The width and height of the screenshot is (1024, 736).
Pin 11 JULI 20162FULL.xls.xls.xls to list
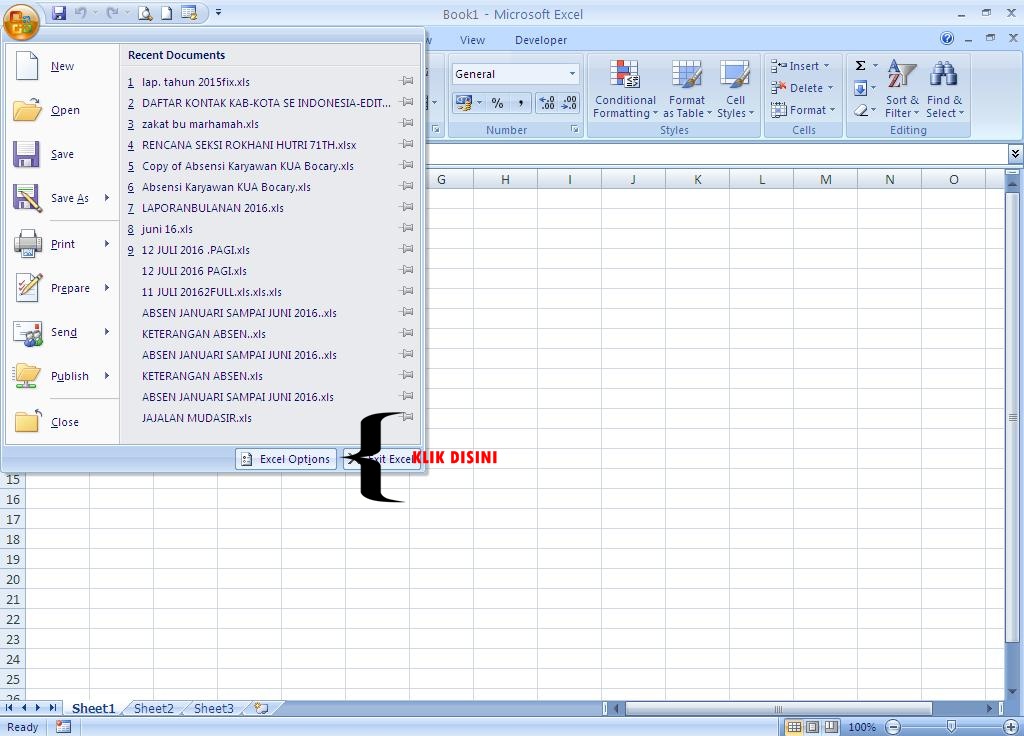pyautogui.click(x=406, y=291)
